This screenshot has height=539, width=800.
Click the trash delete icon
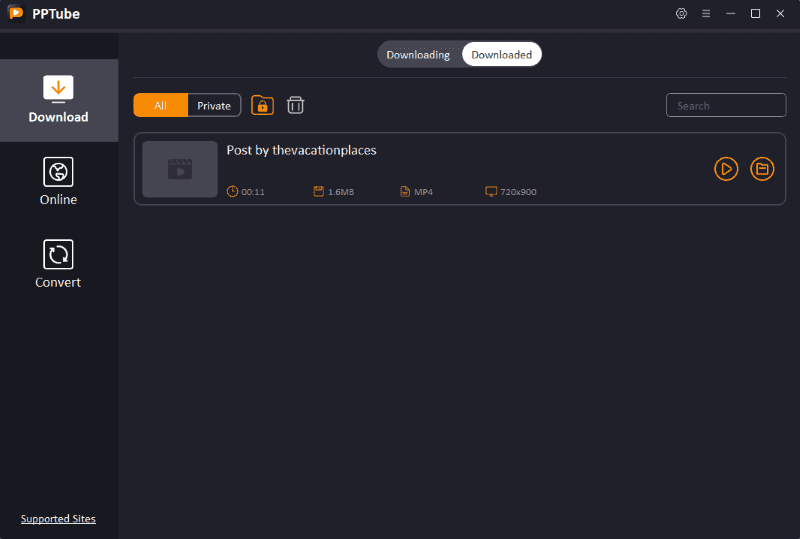pyautogui.click(x=295, y=105)
